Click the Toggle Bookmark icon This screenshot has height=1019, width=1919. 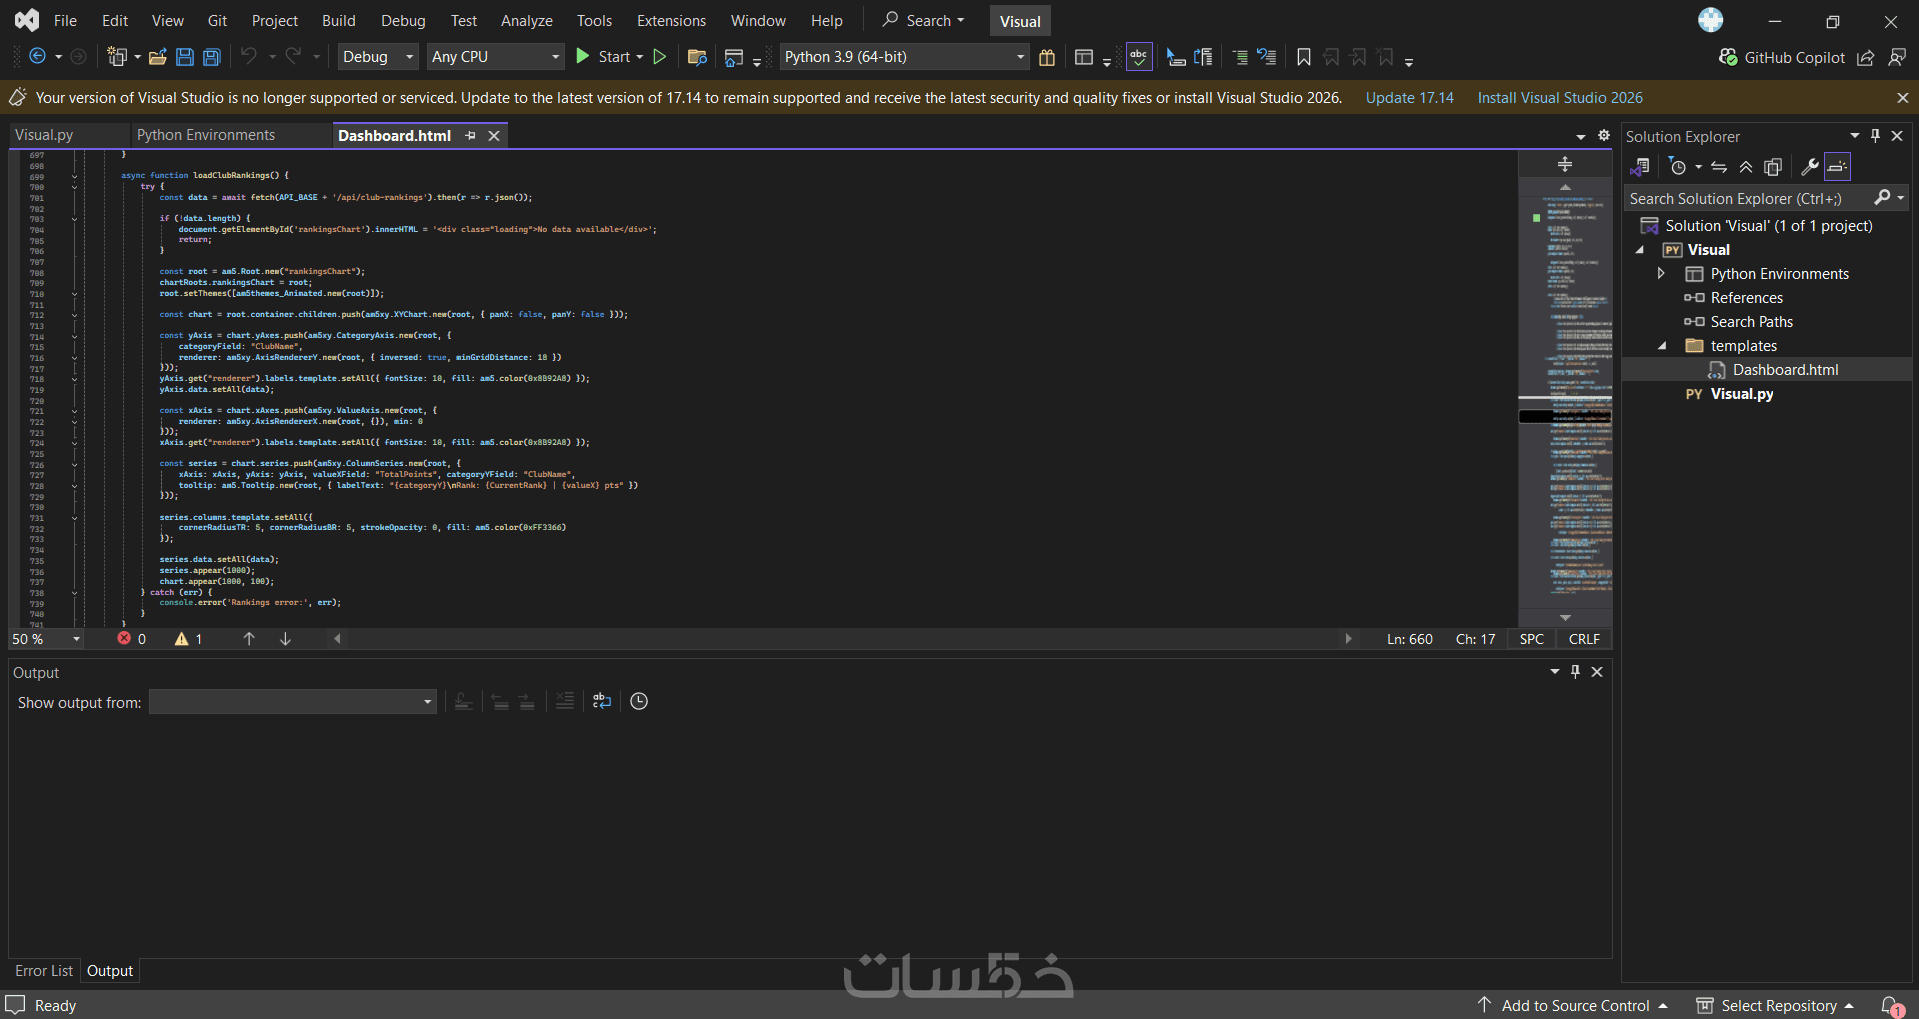[1303, 57]
